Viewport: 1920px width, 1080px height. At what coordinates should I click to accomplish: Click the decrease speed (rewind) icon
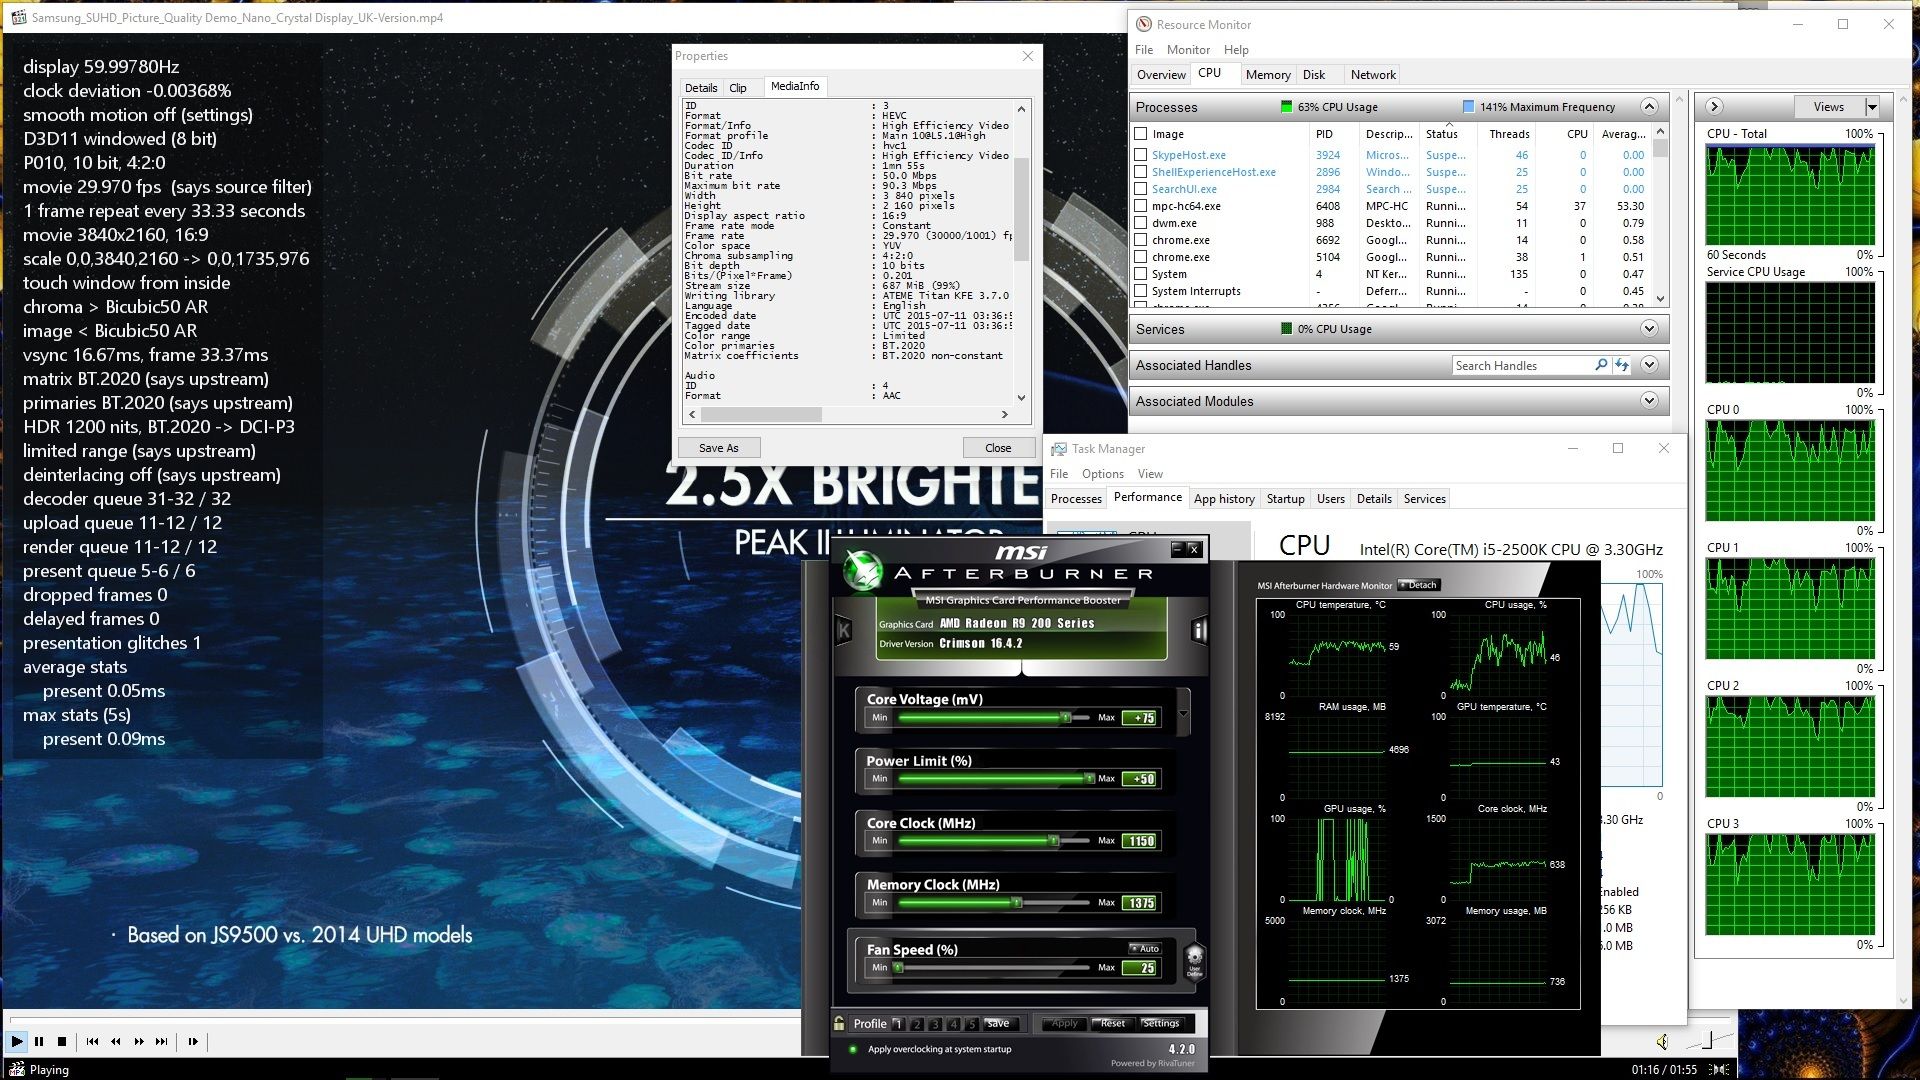click(115, 1041)
